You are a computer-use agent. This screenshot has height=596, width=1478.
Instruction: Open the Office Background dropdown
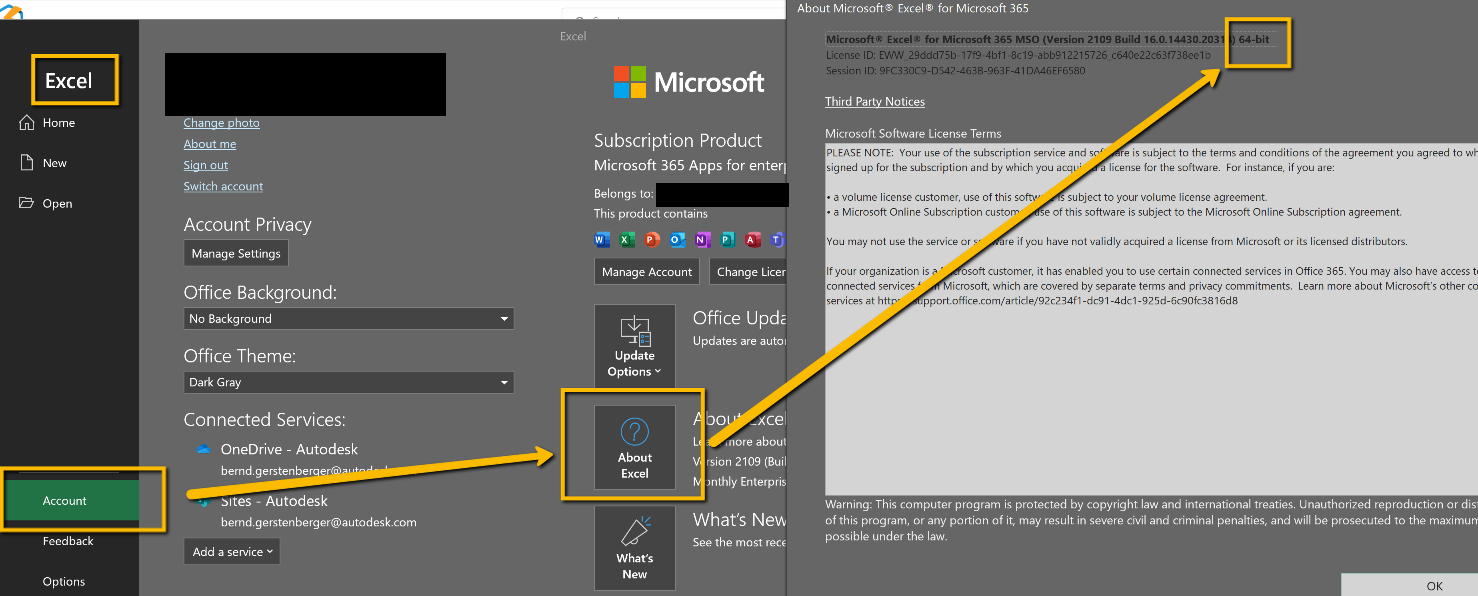pos(349,318)
